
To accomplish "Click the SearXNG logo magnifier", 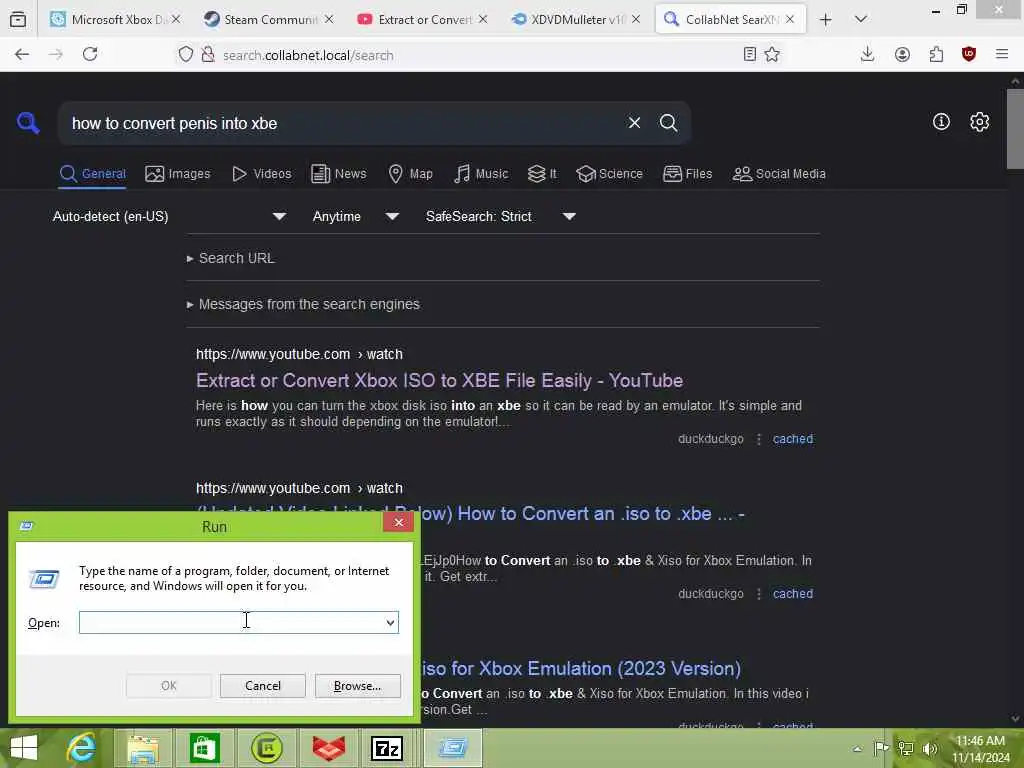I will 28,122.
